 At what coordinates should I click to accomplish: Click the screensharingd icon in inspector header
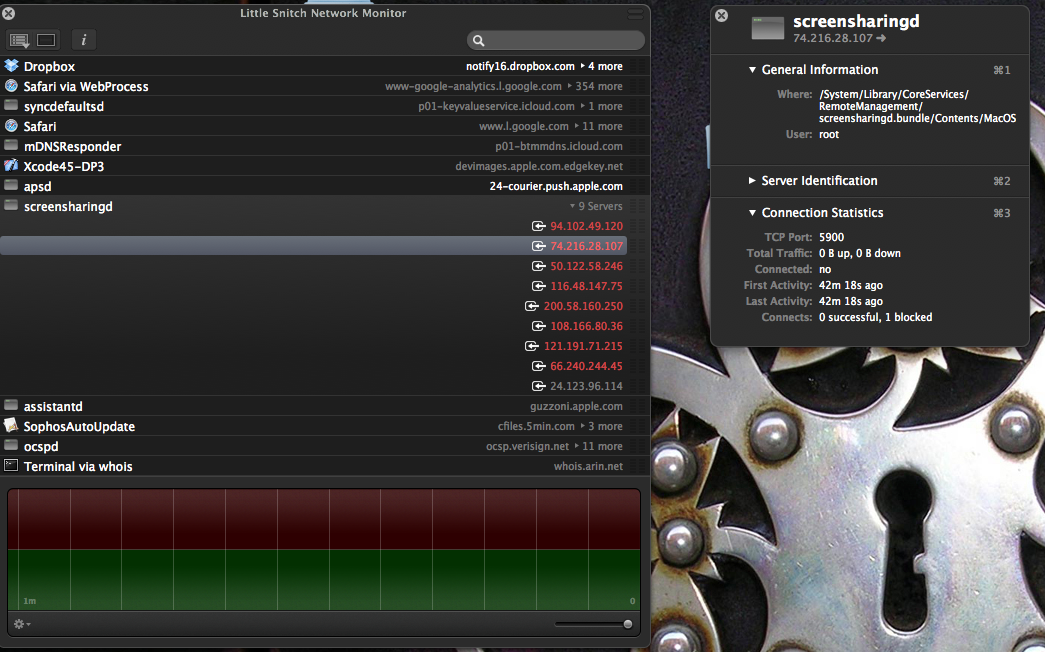[768, 28]
